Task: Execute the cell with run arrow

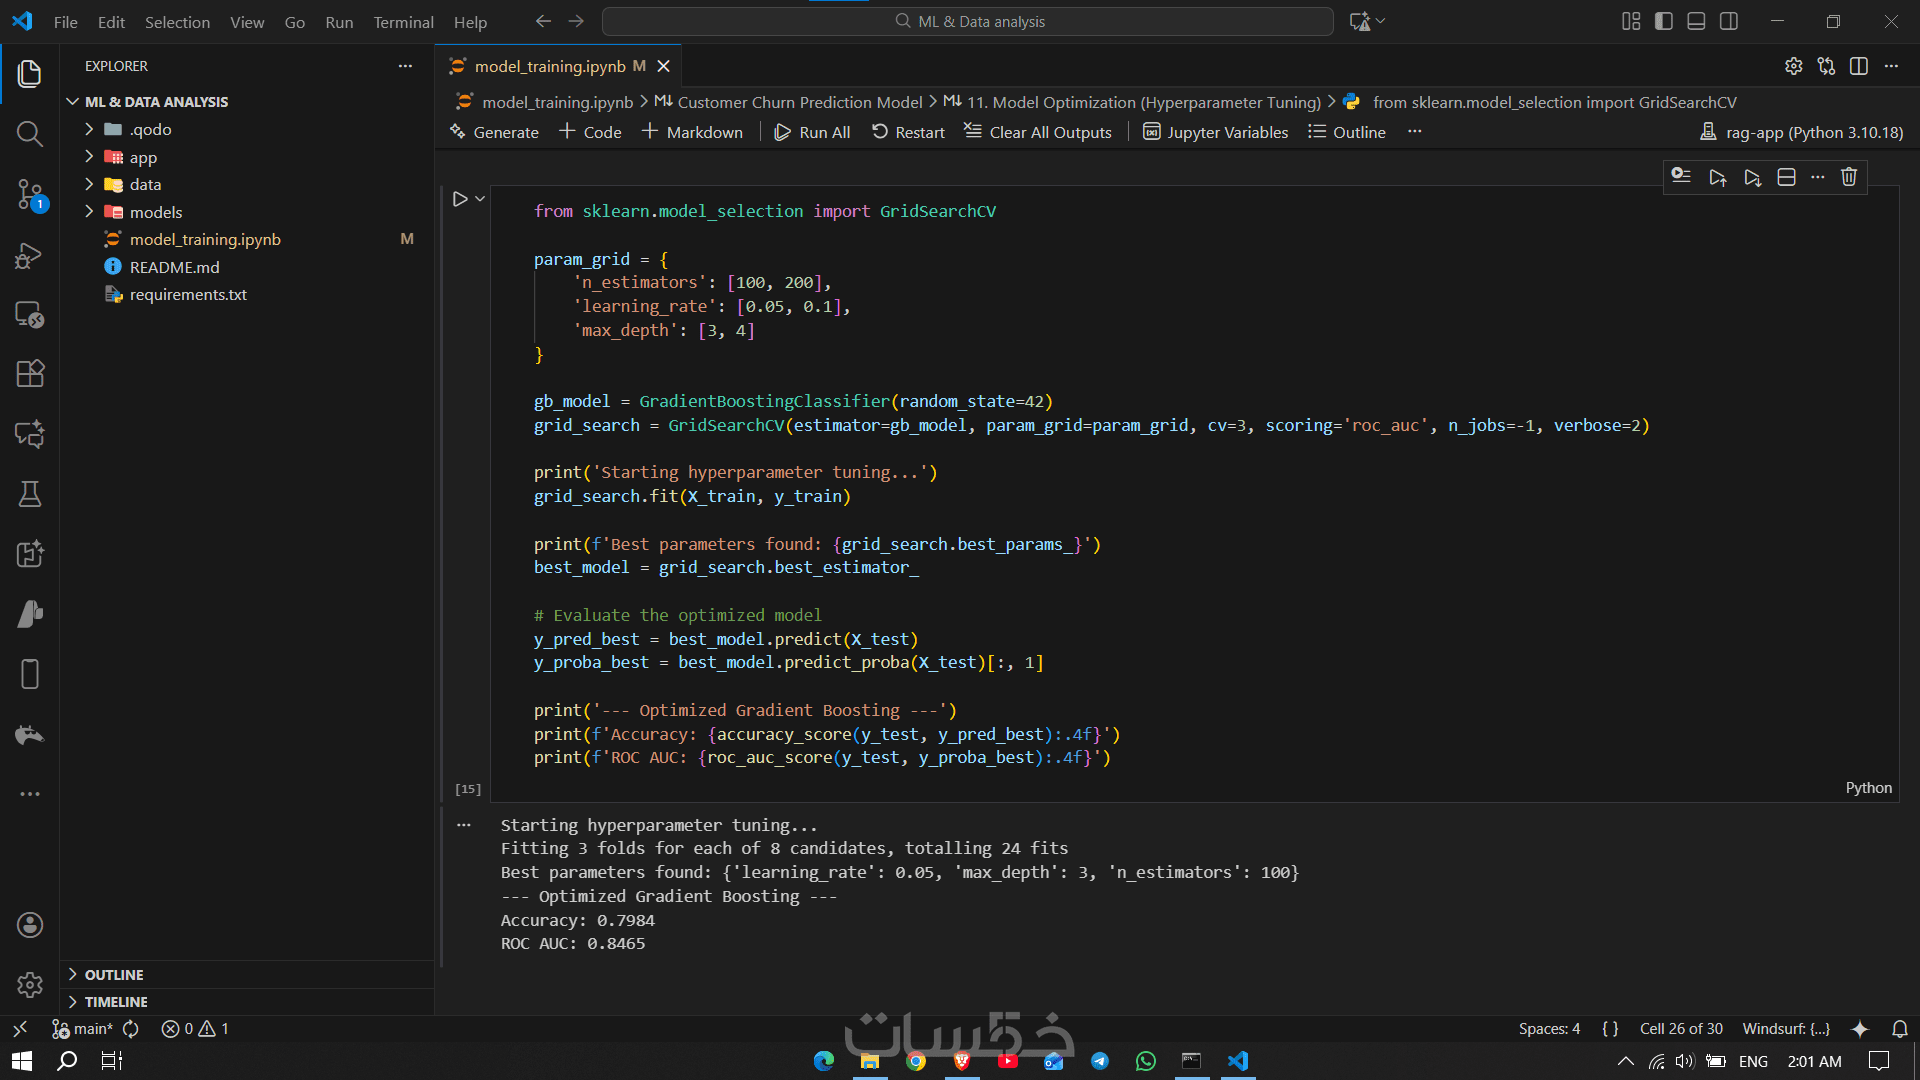Action: (x=459, y=199)
